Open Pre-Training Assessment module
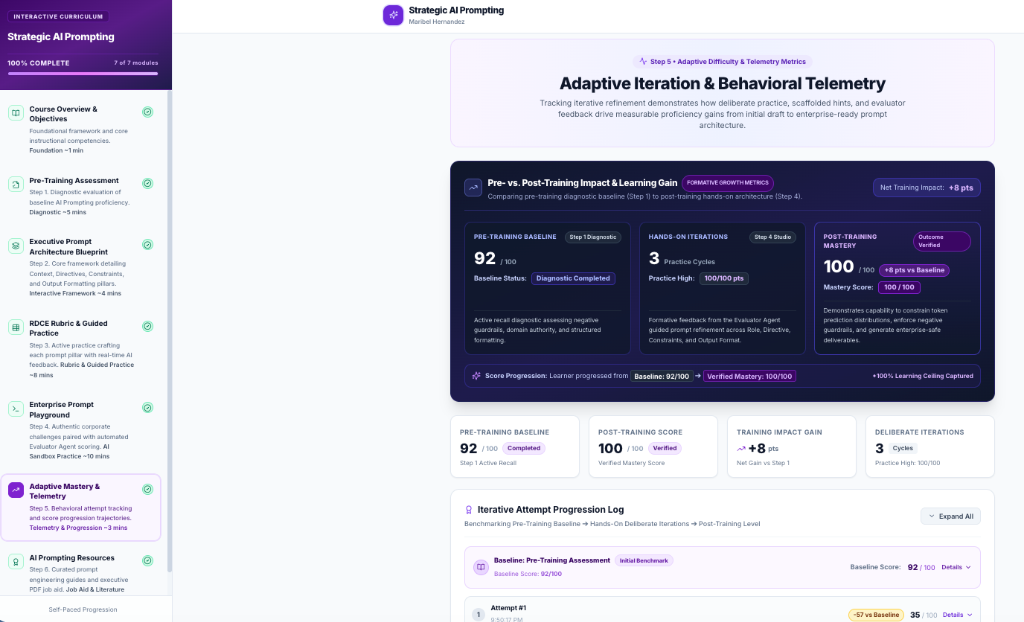This screenshot has width=1024, height=622. [x=81, y=195]
